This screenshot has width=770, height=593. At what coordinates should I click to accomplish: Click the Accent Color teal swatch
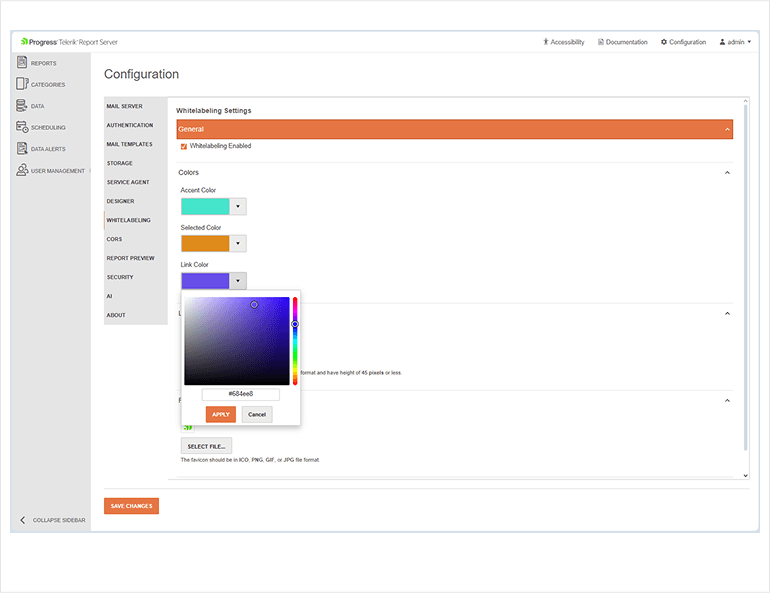tap(205, 207)
